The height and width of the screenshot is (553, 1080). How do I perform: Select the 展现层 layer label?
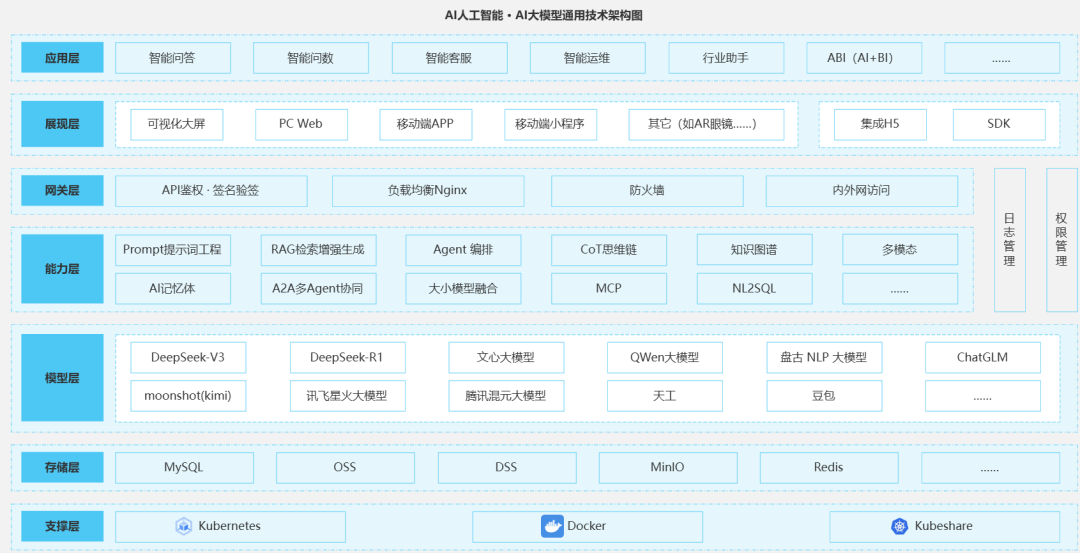tap(62, 125)
